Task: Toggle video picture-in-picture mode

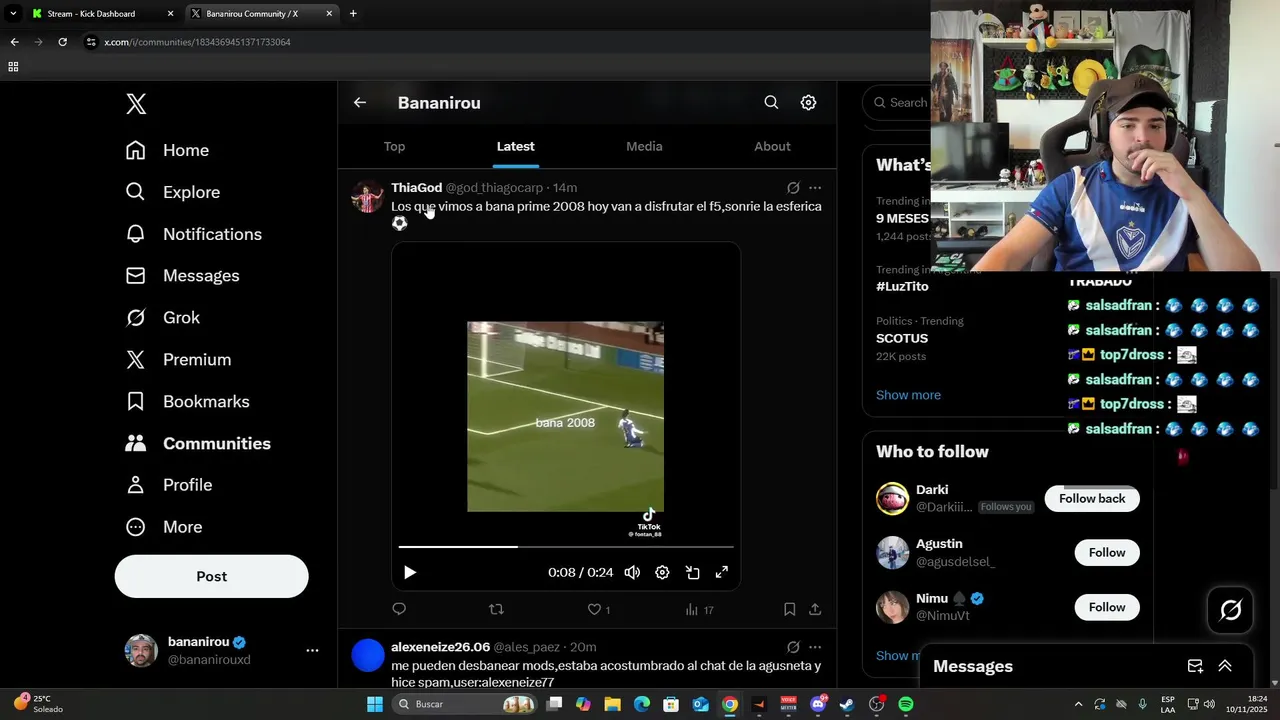Action: coord(692,572)
